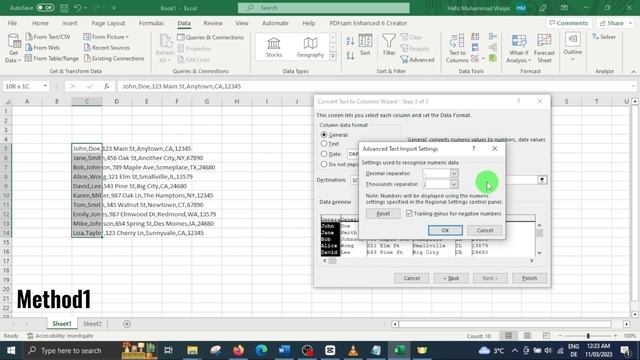Adjust the zoom slider

(588, 336)
